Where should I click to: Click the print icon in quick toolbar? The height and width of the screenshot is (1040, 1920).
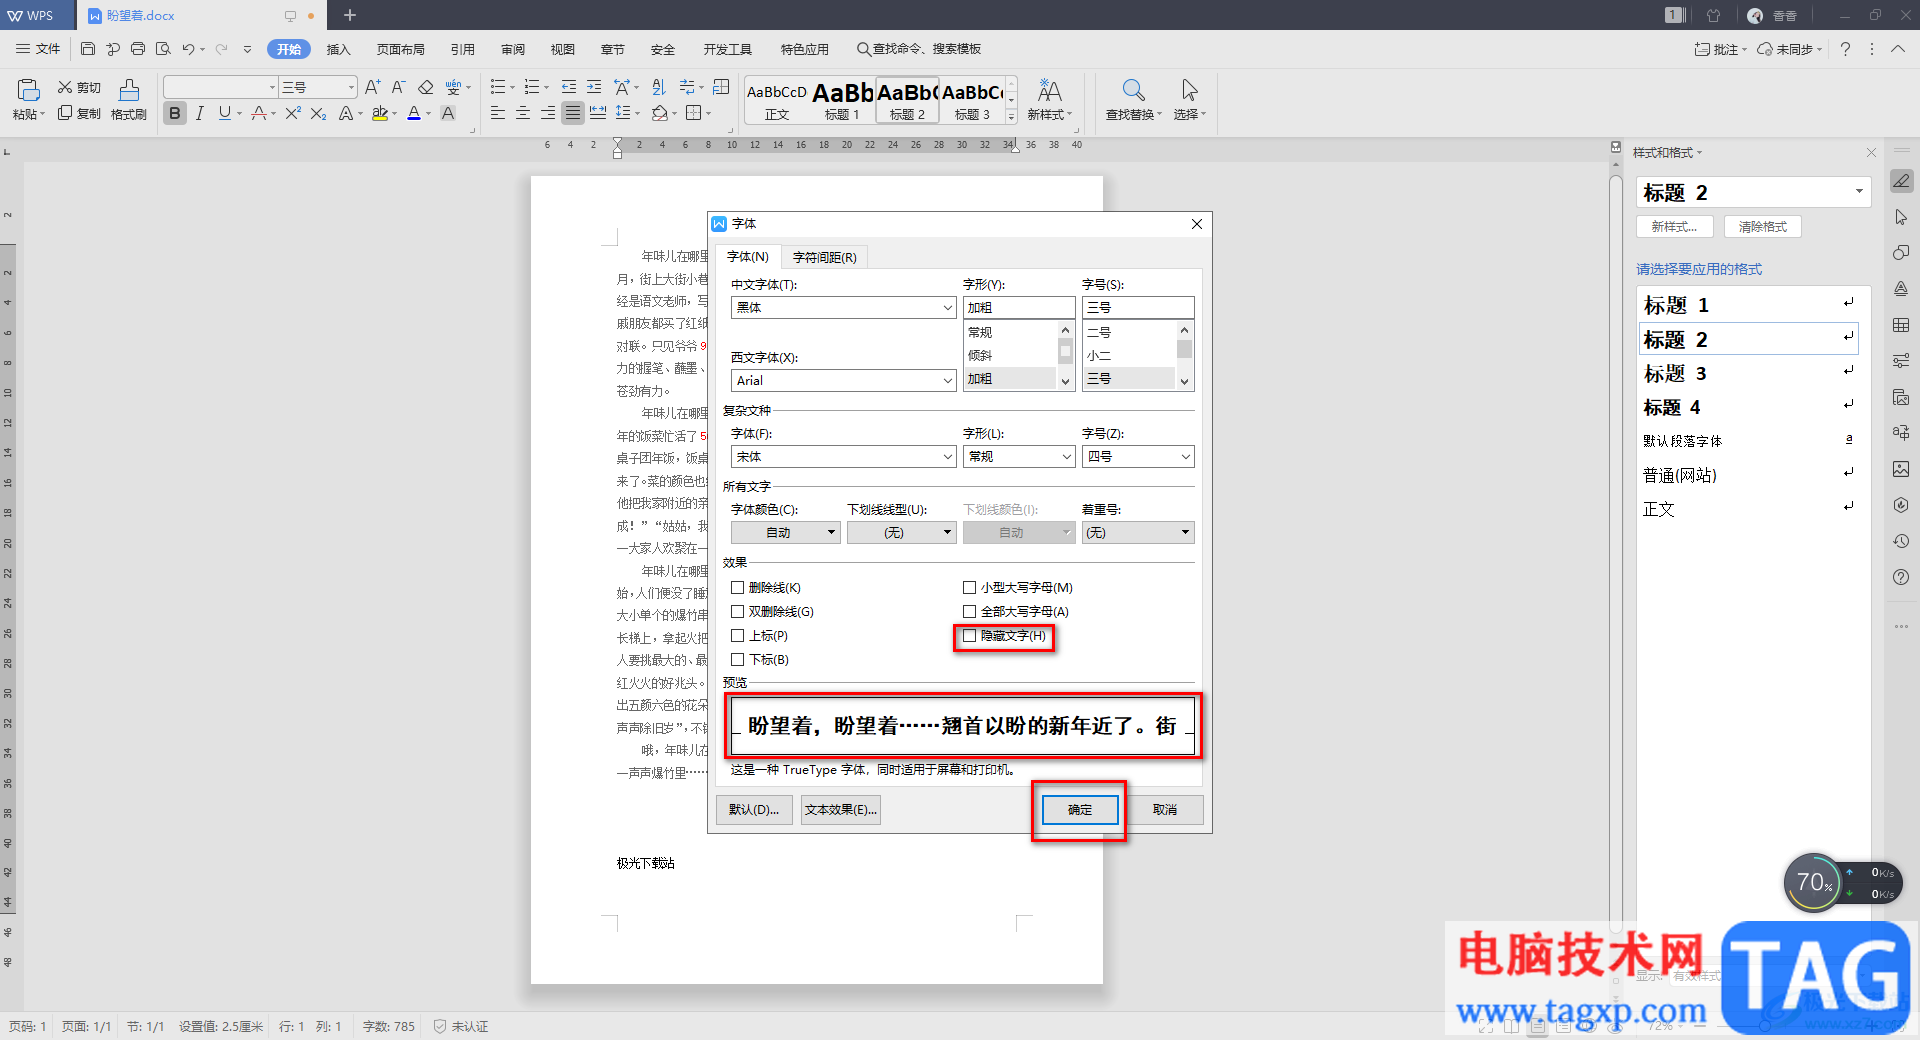pyautogui.click(x=138, y=48)
